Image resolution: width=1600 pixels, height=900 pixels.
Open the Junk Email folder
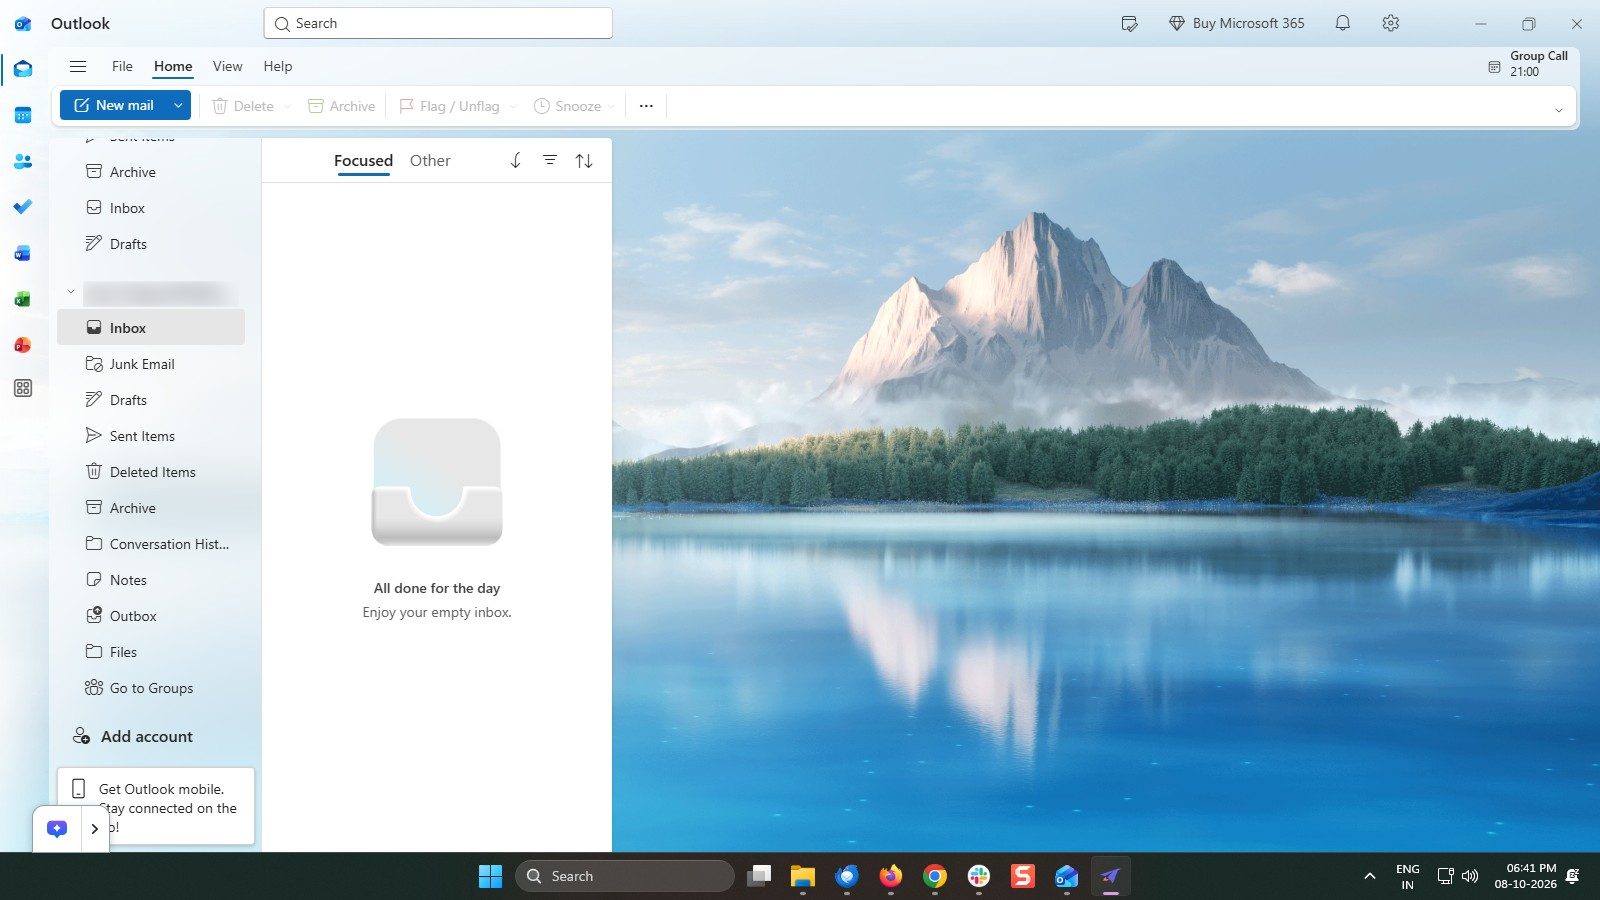coord(151,364)
